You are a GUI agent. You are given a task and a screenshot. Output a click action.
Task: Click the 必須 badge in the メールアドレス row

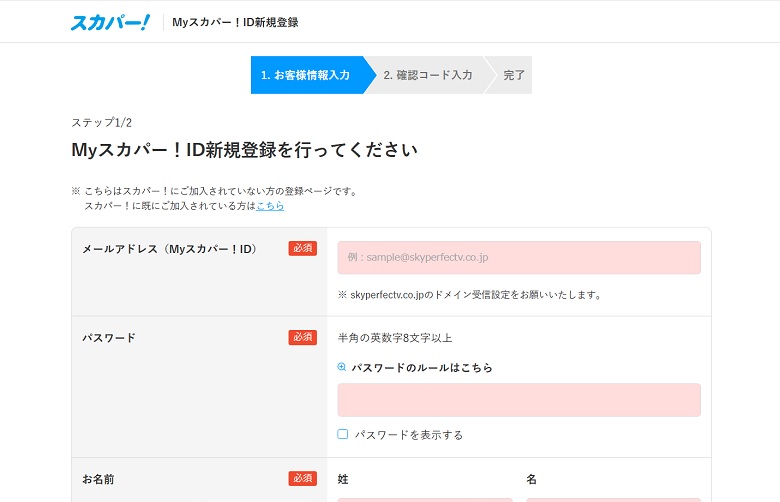302,248
